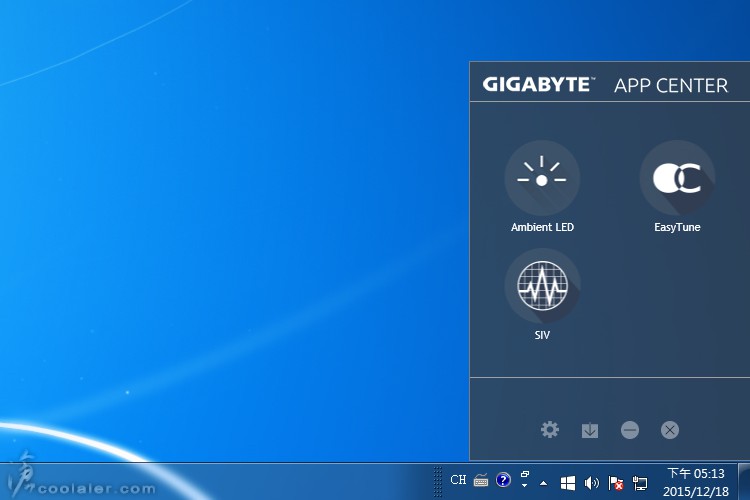
Task: Click the blue help question mark icon
Action: [x=503, y=479]
